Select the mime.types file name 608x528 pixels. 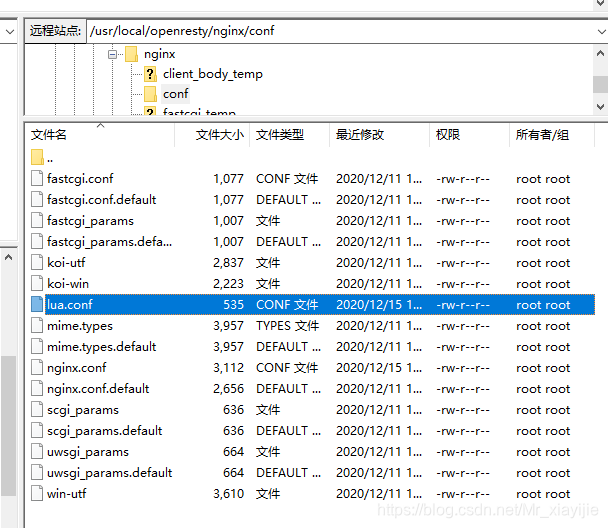80,326
